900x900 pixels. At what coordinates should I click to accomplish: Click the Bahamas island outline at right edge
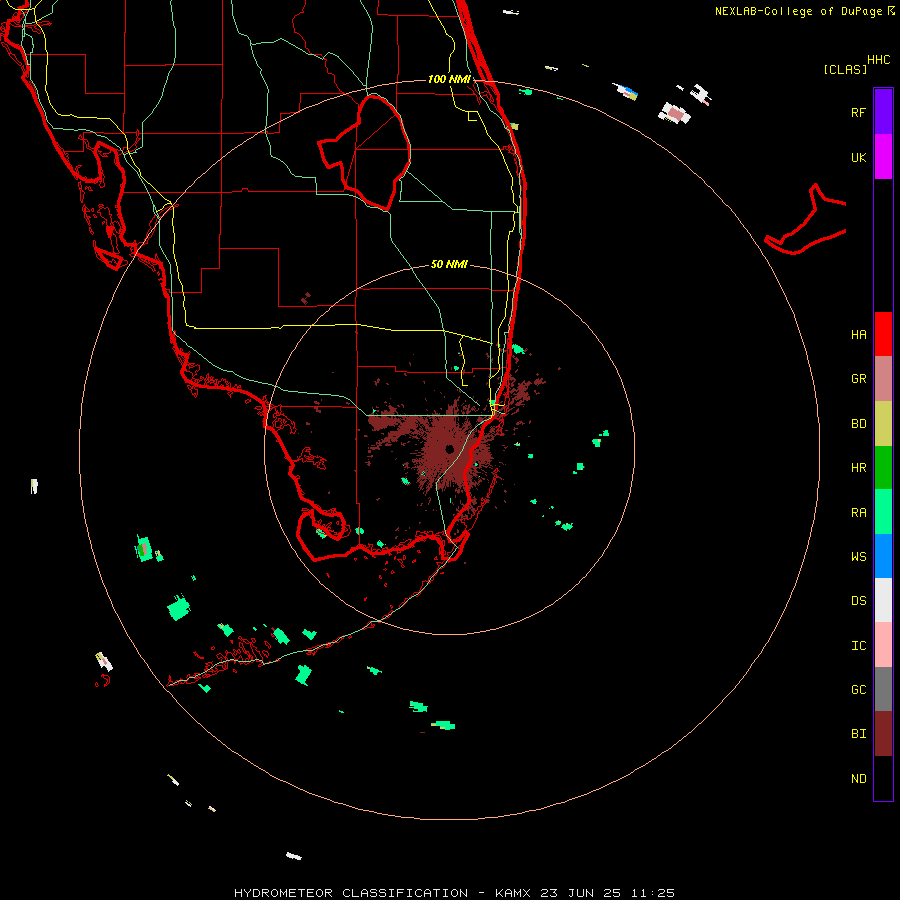point(806,220)
